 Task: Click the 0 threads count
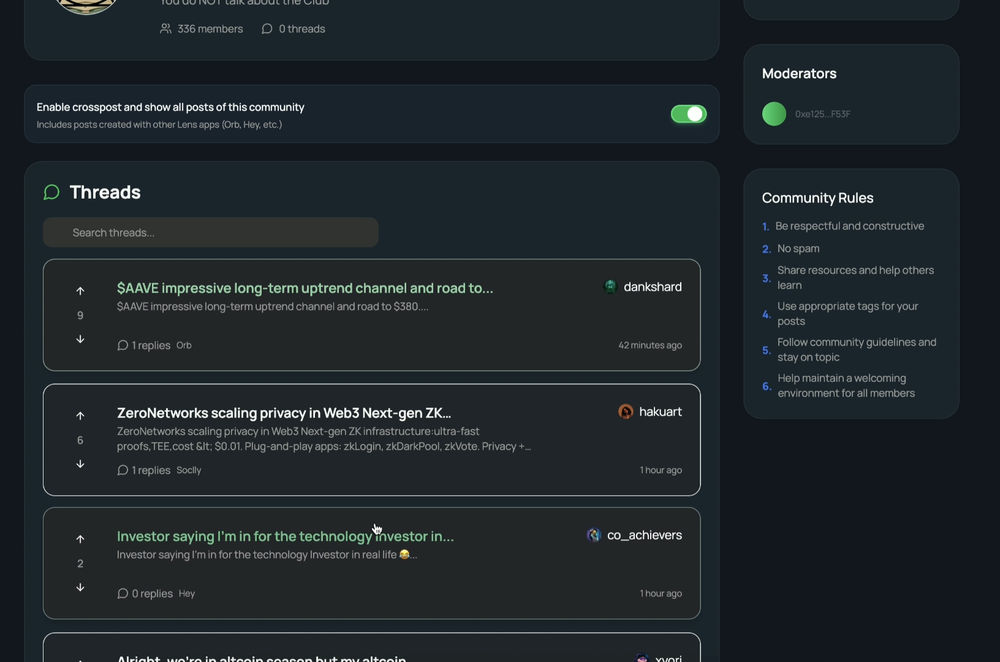(293, 29)
